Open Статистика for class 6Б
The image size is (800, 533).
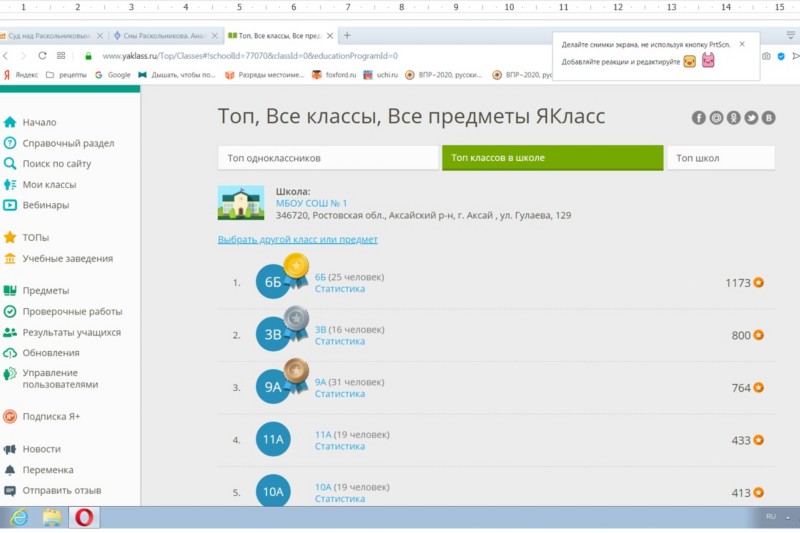coord(340,289)
